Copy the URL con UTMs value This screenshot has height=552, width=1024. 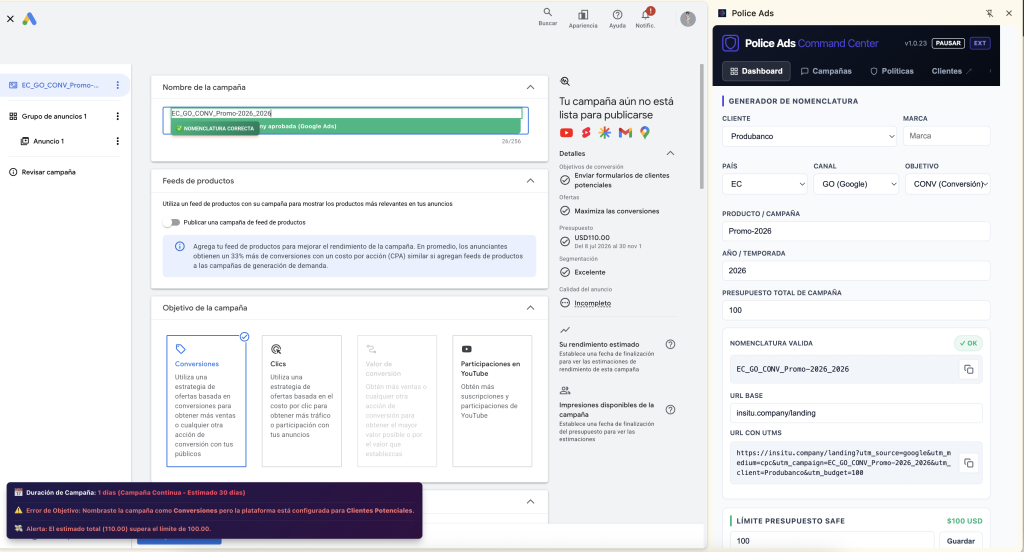(968, 463)
